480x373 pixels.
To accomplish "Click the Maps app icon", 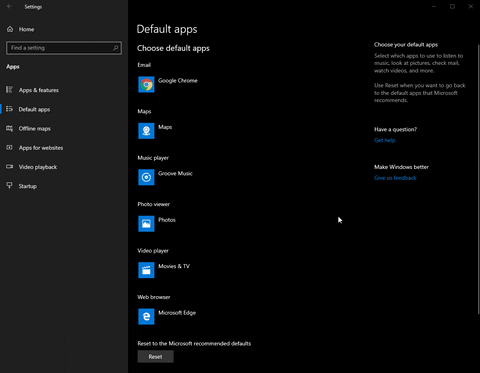I will pyautogui.click(x=146, y=131).
